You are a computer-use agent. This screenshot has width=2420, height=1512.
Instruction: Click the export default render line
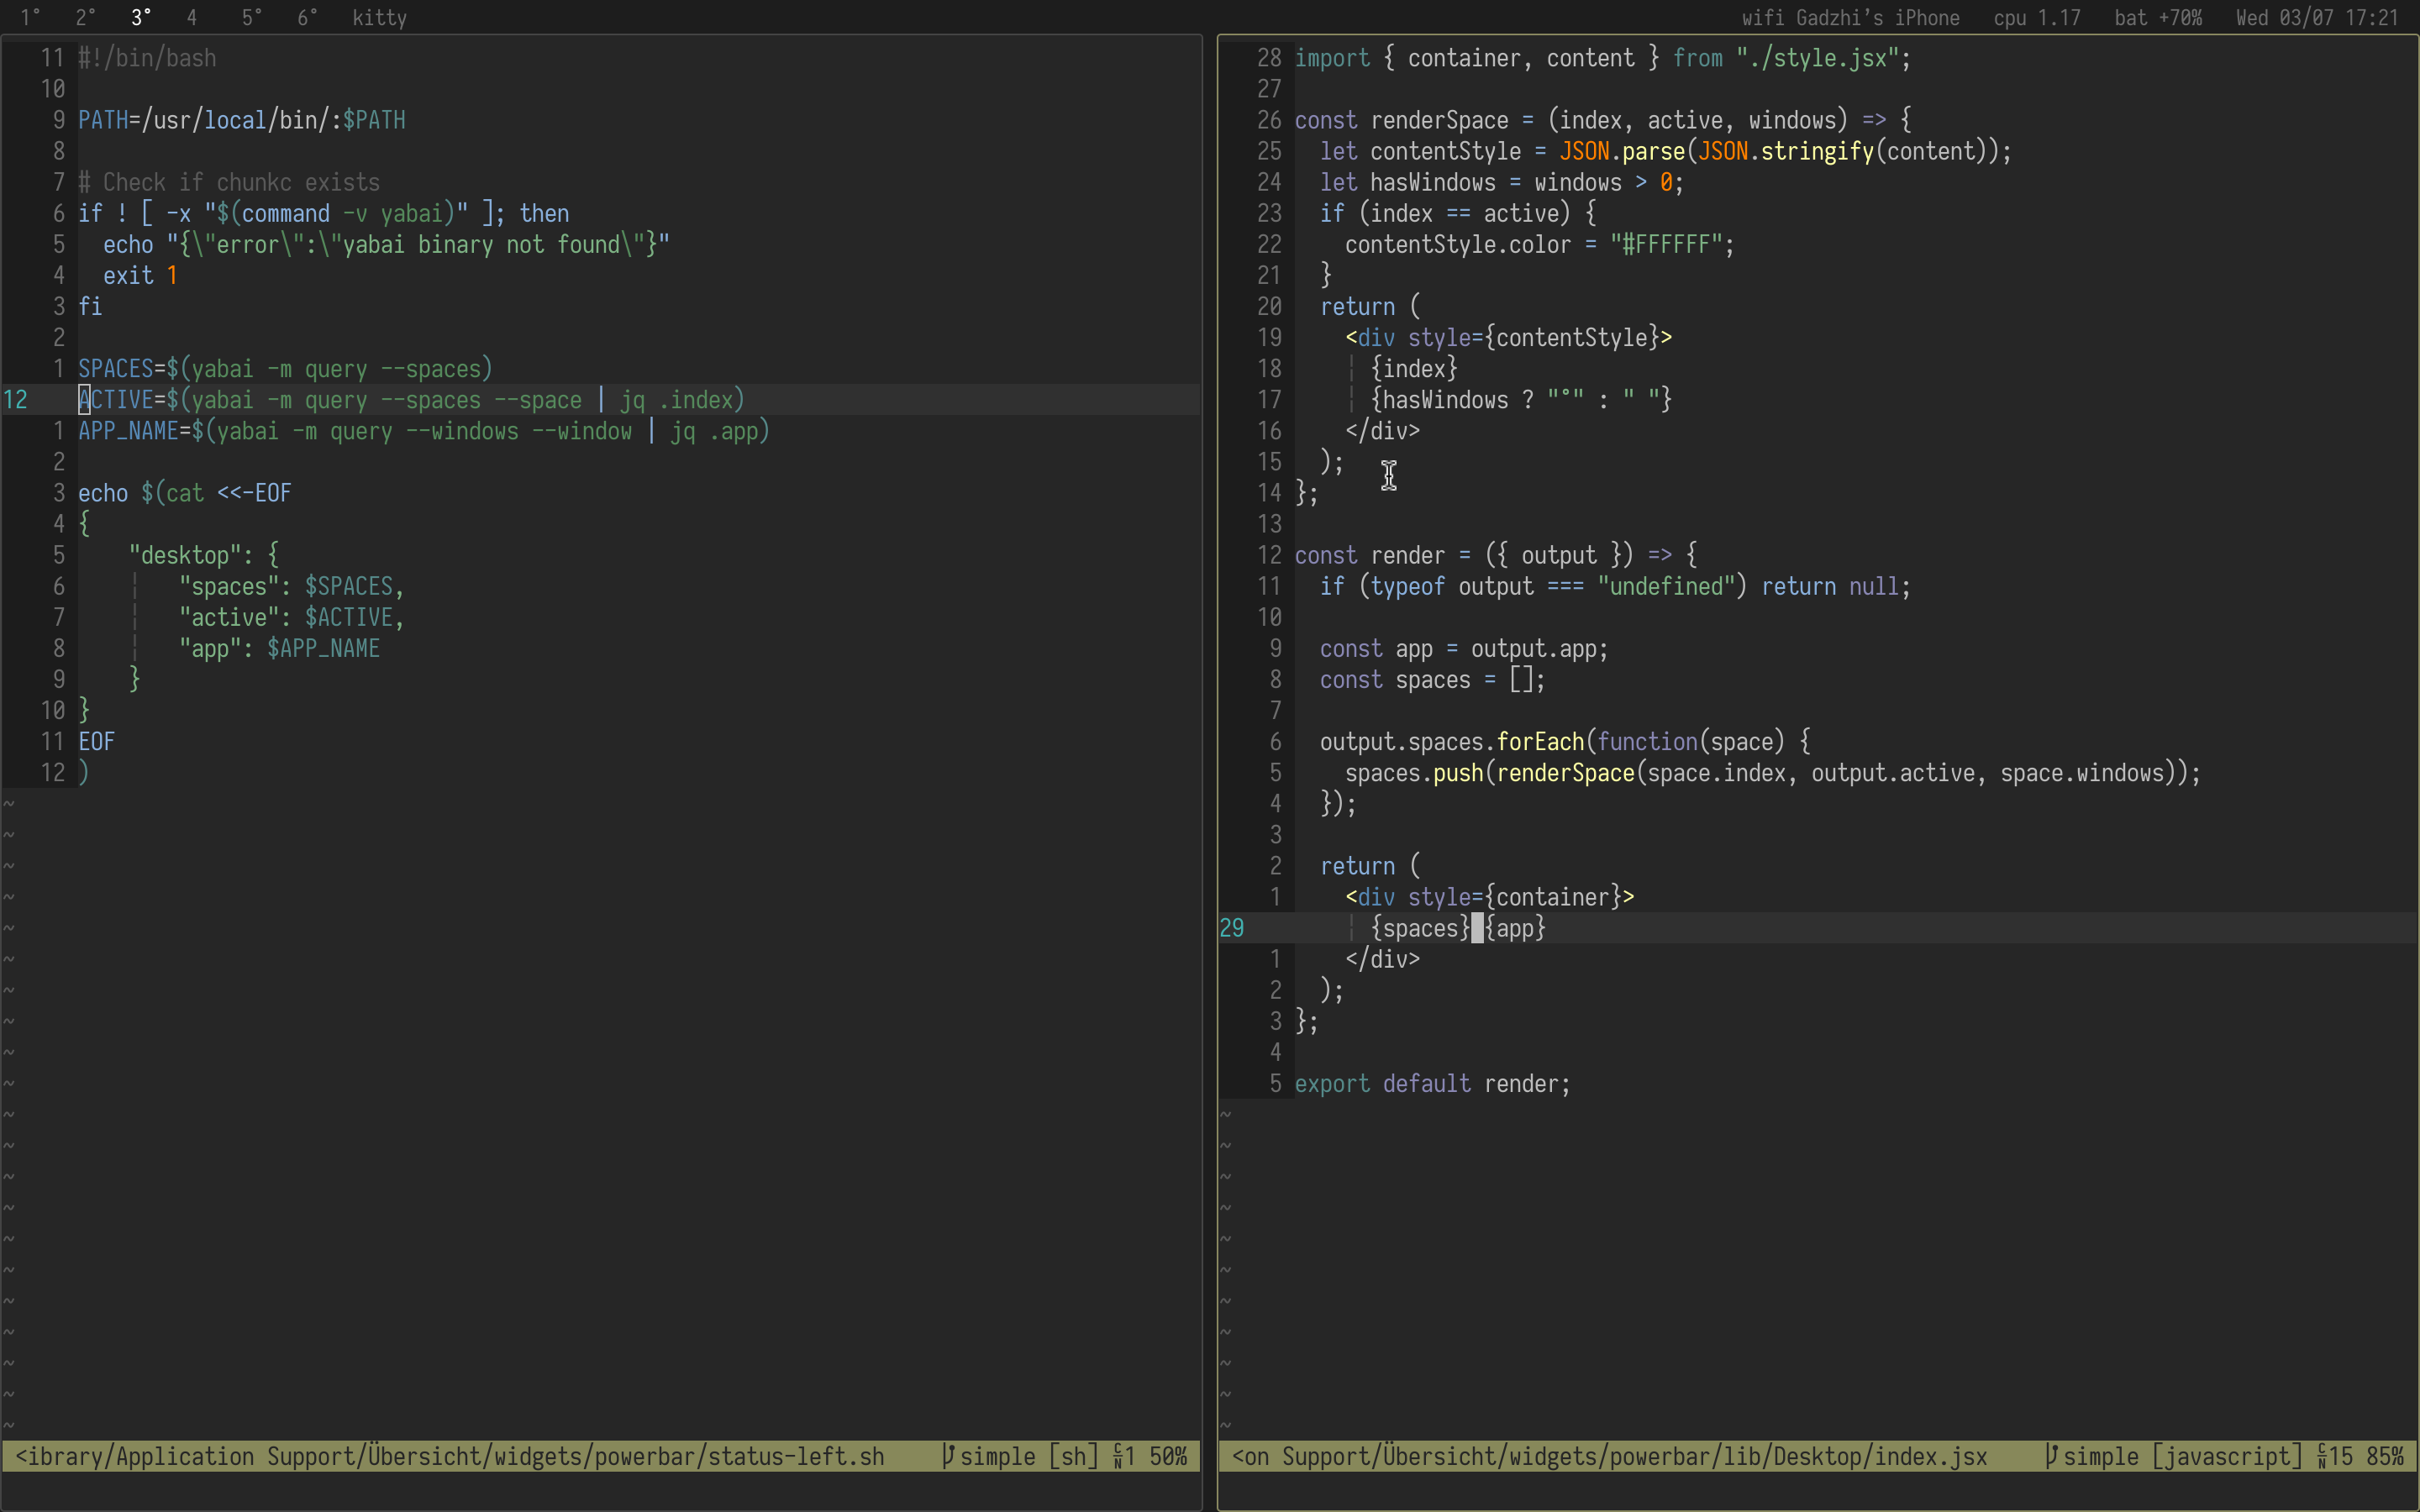1431,1083
